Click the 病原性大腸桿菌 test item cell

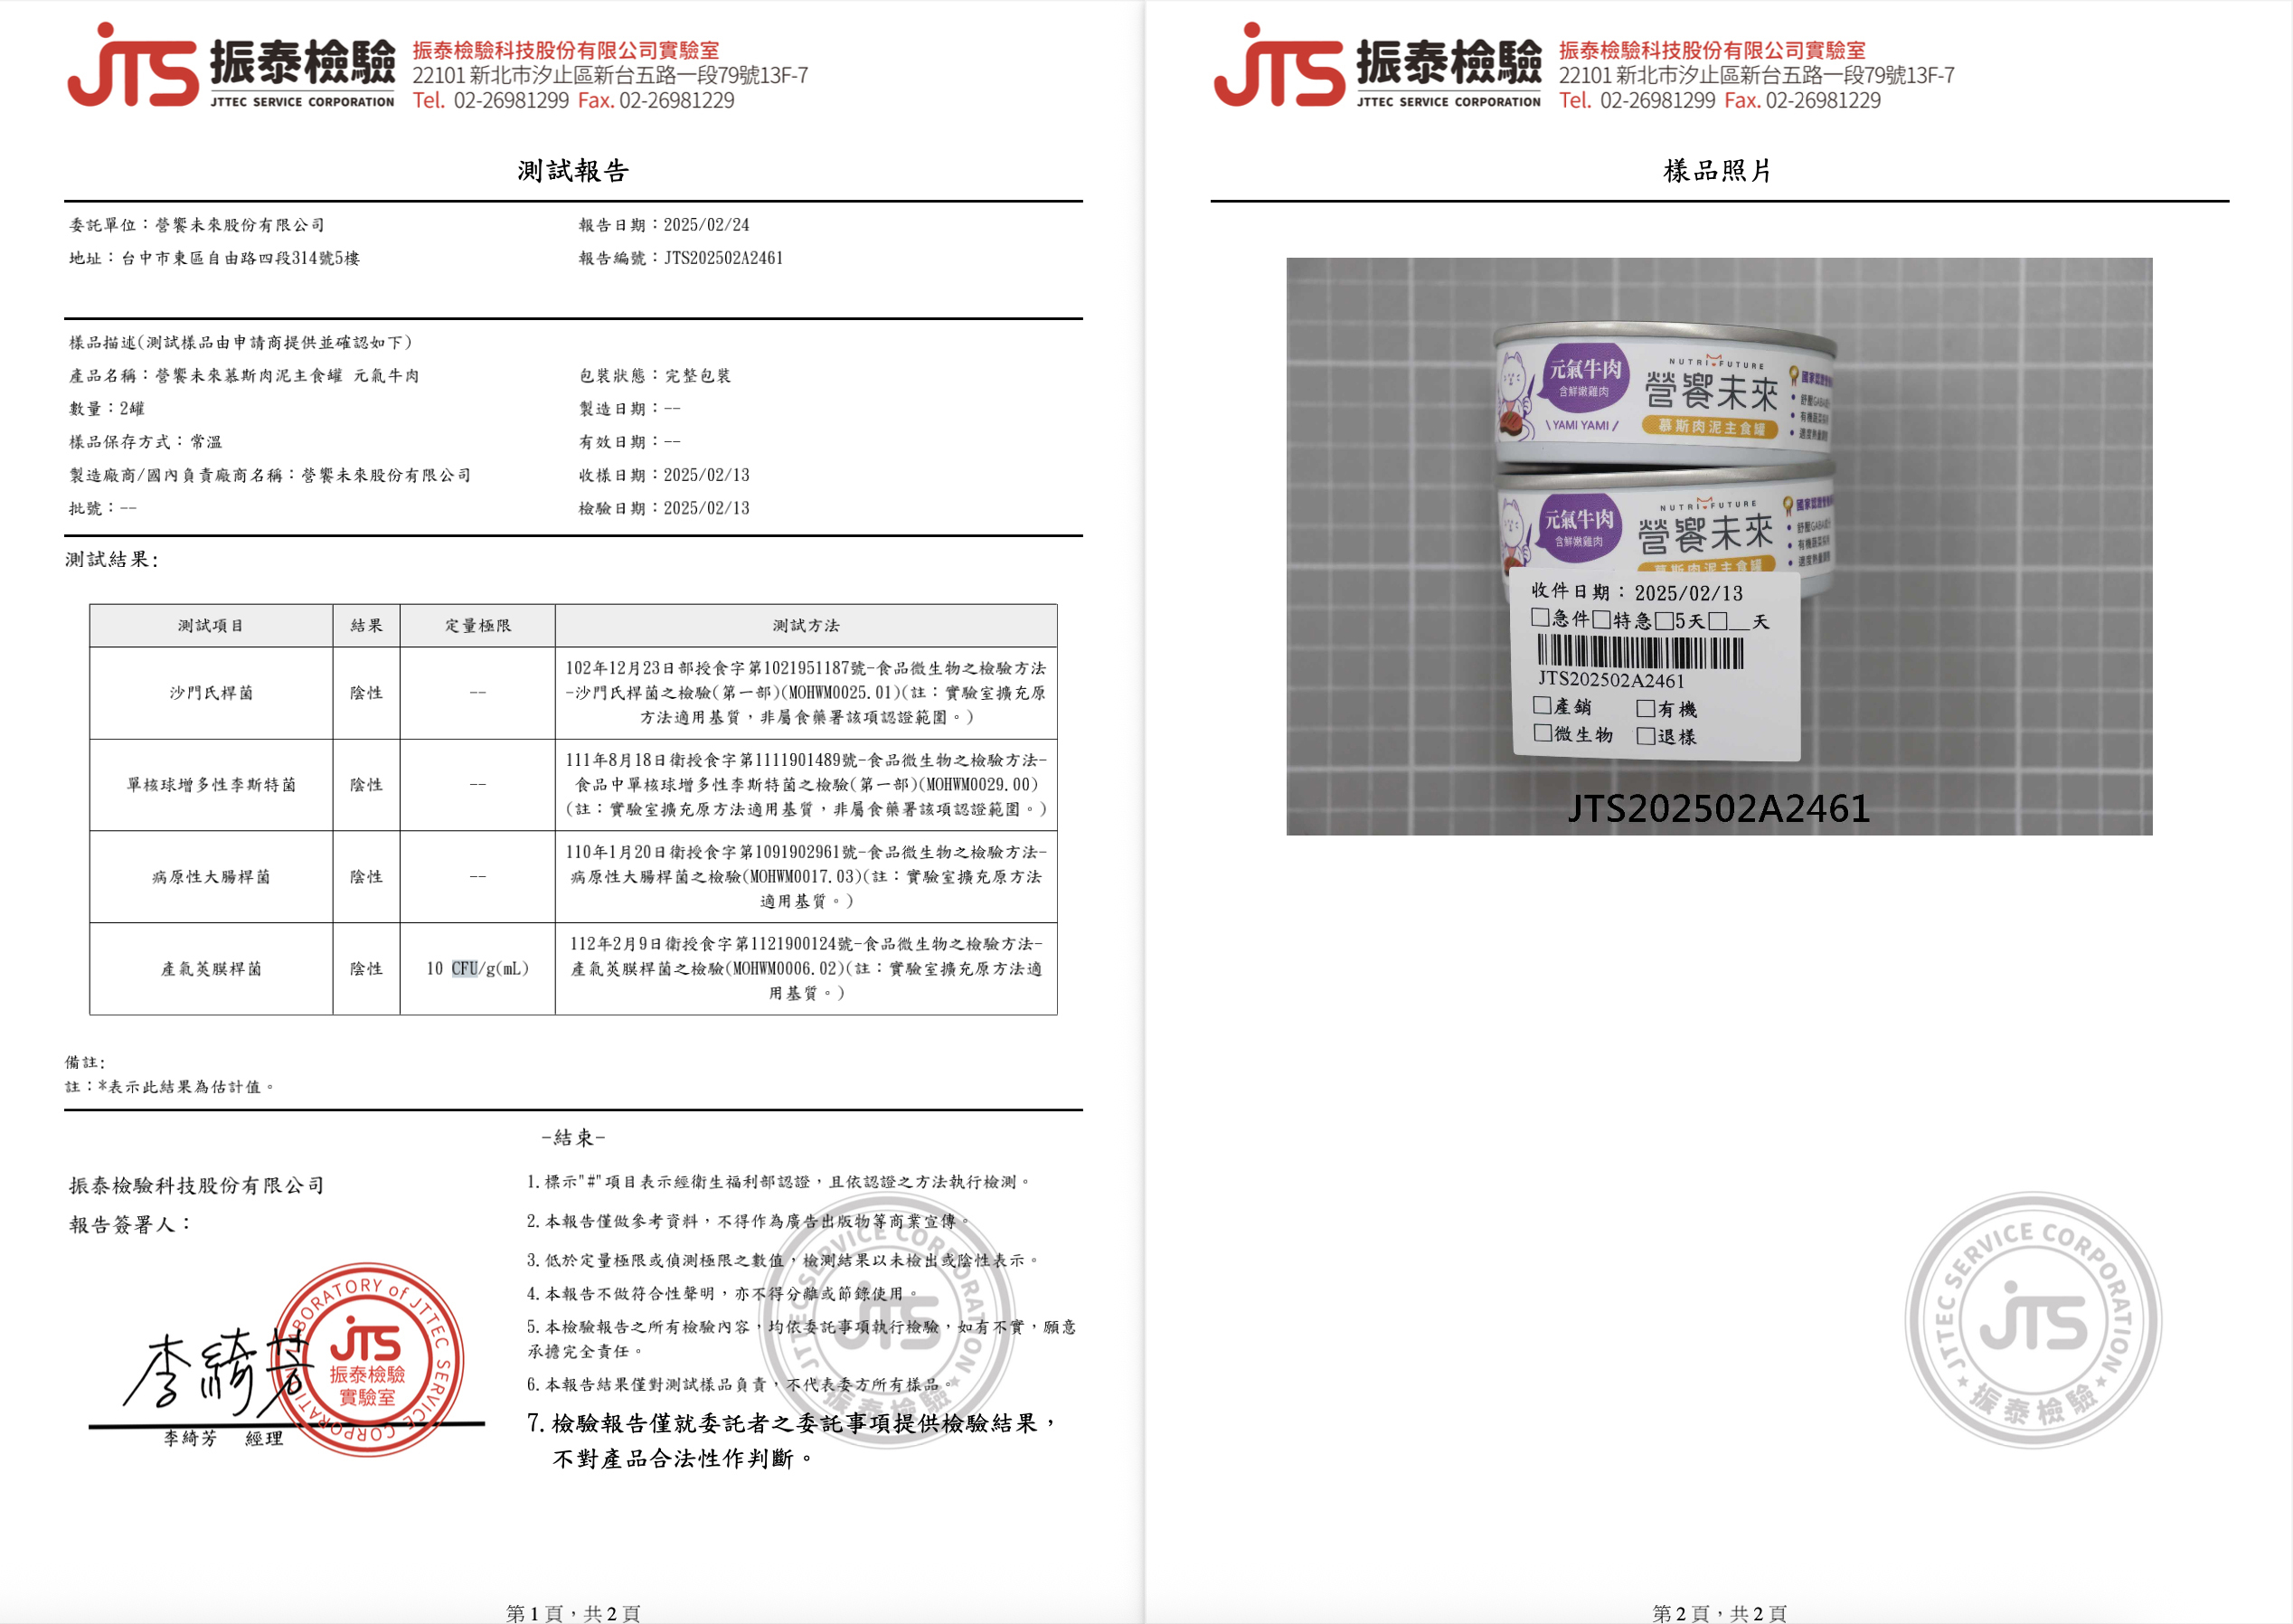click(211, 877)
